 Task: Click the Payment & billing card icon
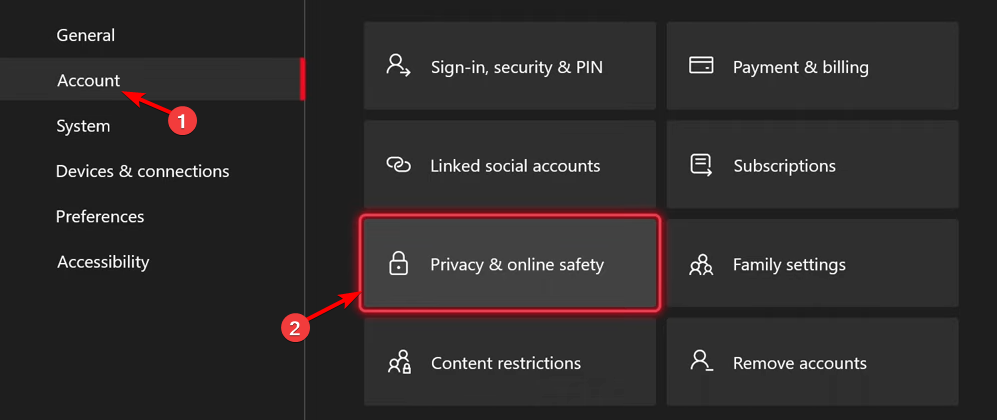pos(701,65)
